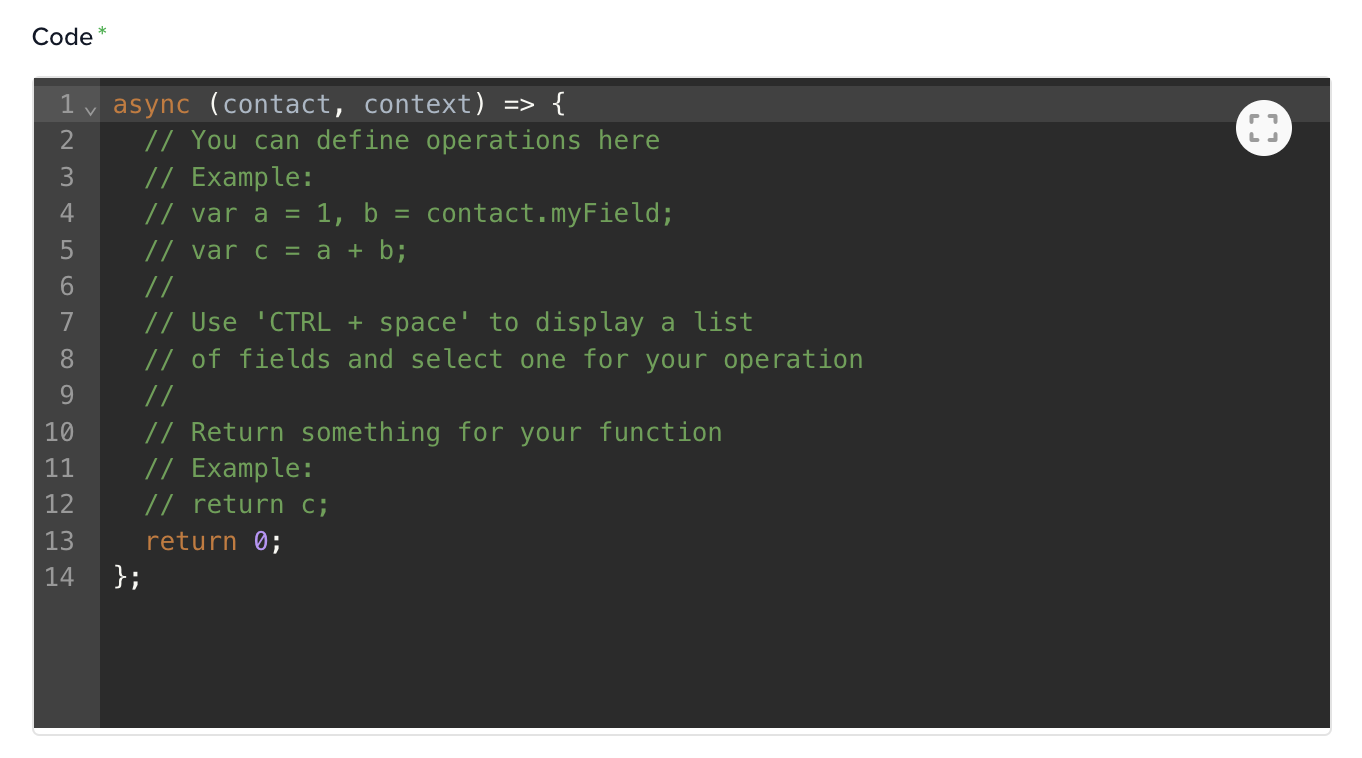The width and height of the screenshot is (1362, 758).
Task: Click the closing brace on line 14
Action: (x=121, y=577)
